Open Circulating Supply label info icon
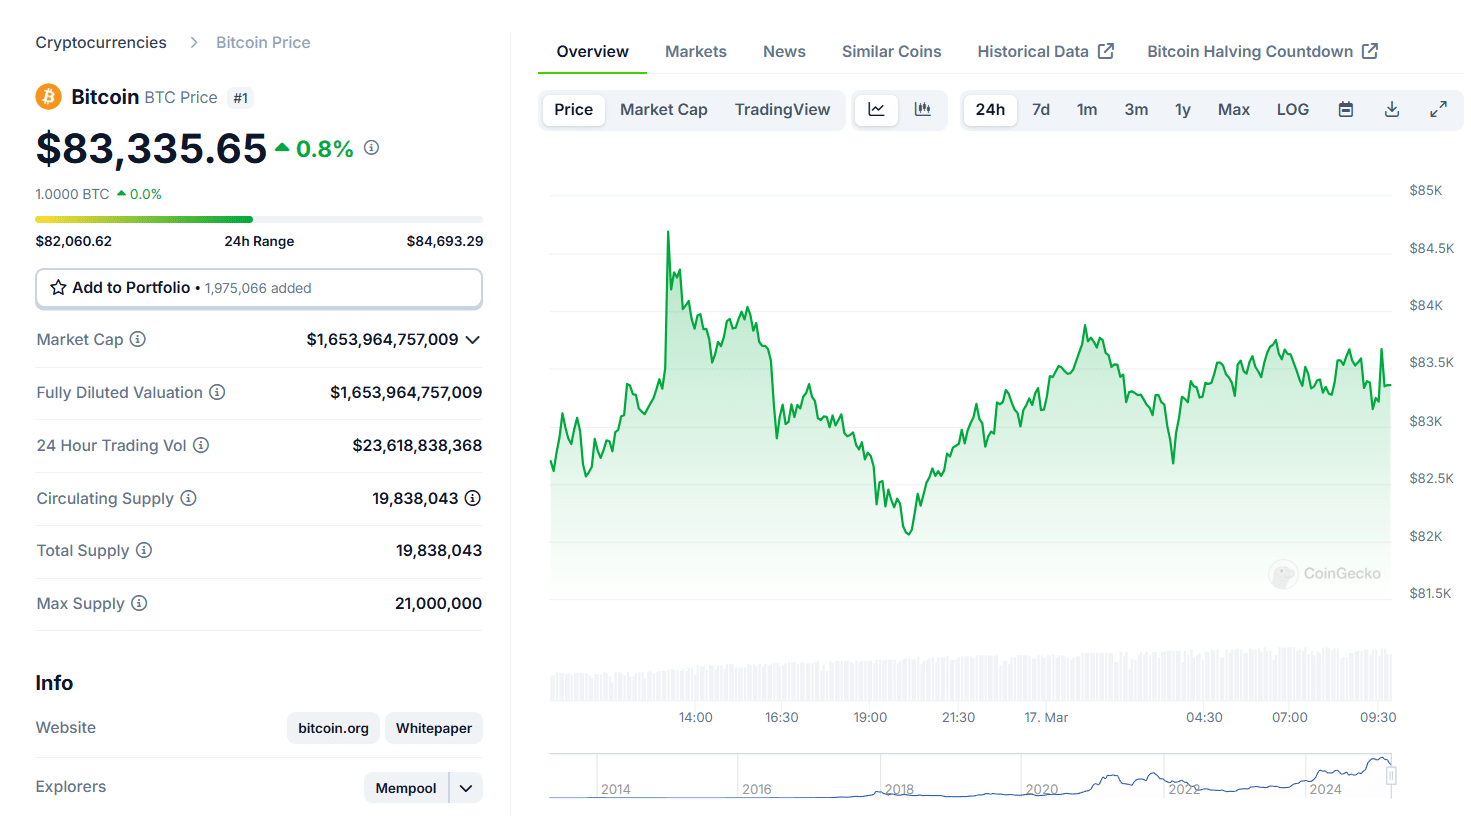Image resolution: width=1471 pixels, height=816 pixels. pyautogui.click(x=188, y=498)
